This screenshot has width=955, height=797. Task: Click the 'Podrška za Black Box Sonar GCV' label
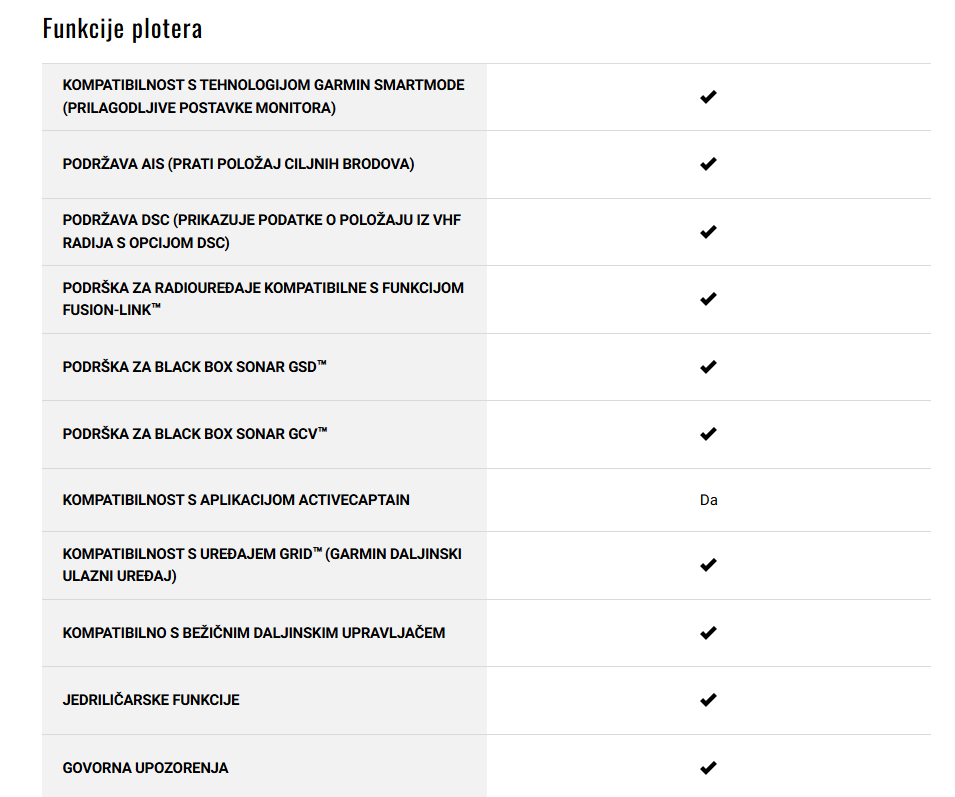coord(195,434)
